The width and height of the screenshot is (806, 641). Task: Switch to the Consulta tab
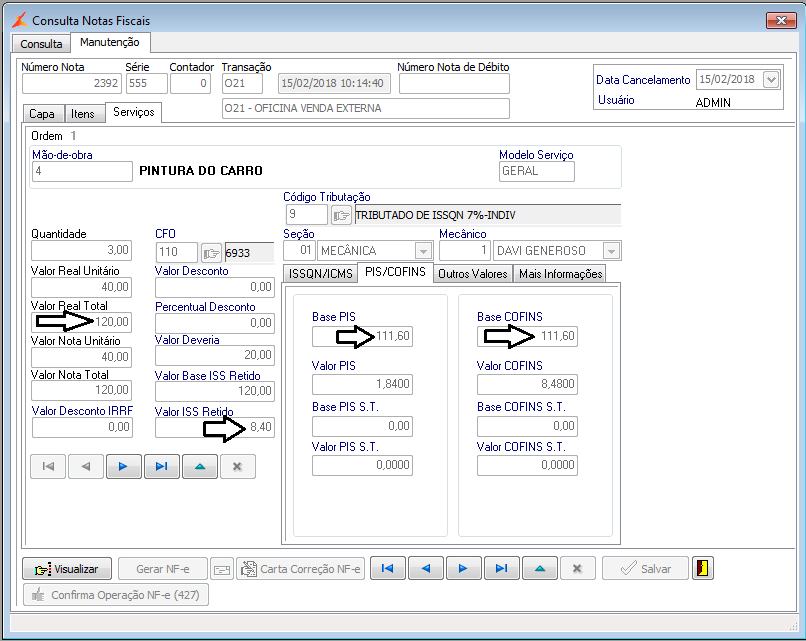[41, 44]
